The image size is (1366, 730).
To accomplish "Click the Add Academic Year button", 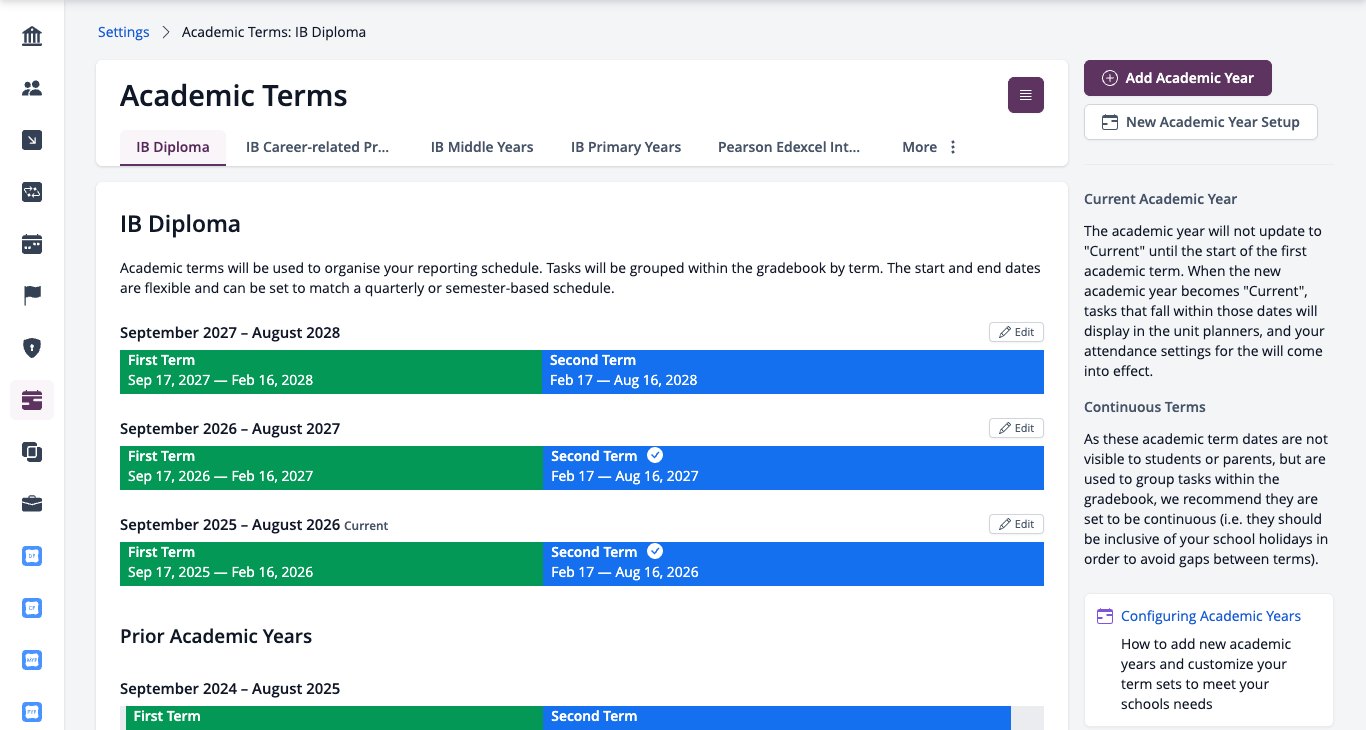I will tap(1177, 78).
